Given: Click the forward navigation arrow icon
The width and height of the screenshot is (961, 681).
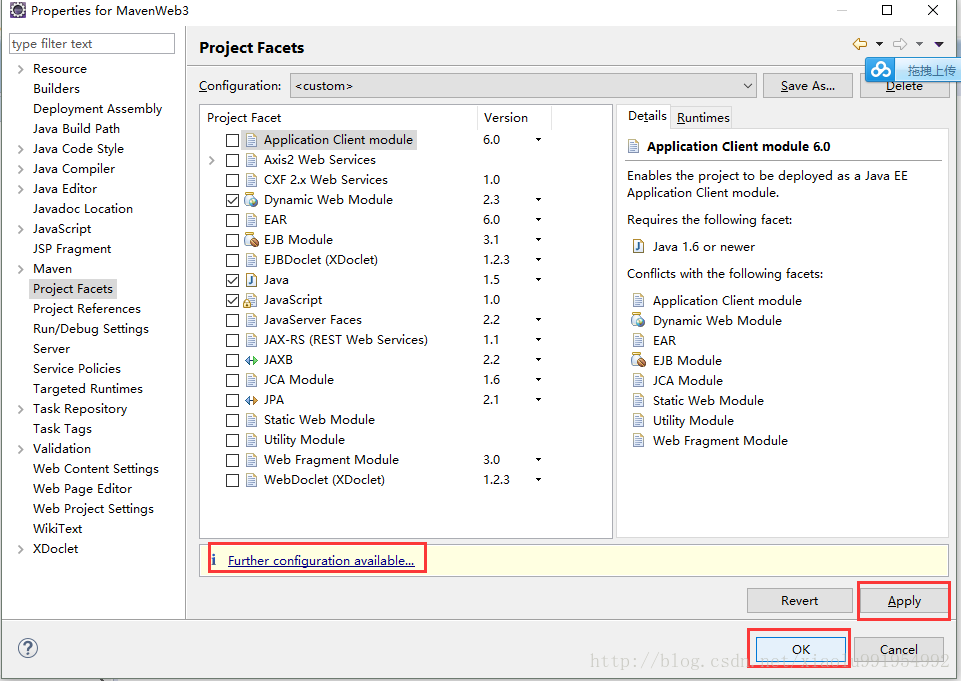Looking at the screenshot, I should pos(900,44).
